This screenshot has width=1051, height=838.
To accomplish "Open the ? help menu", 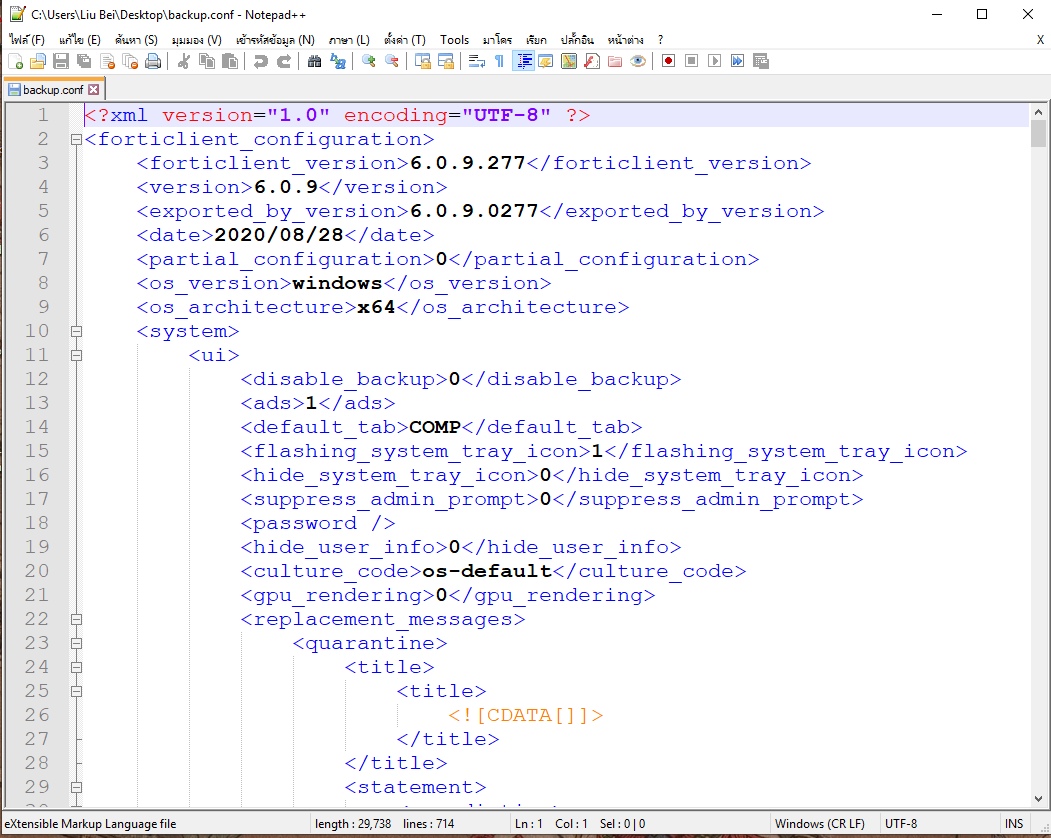I will pyautogui.click(x=660, y=40).
